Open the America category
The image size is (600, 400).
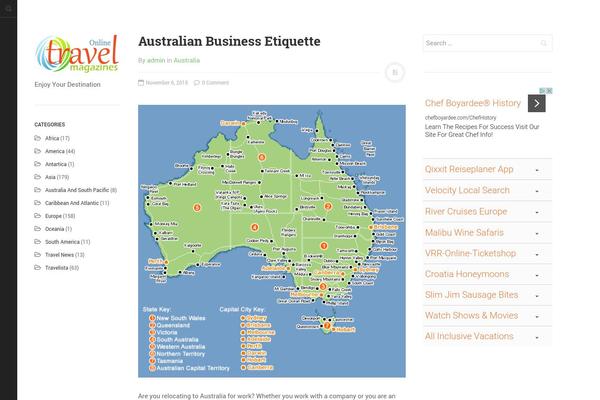55,151
